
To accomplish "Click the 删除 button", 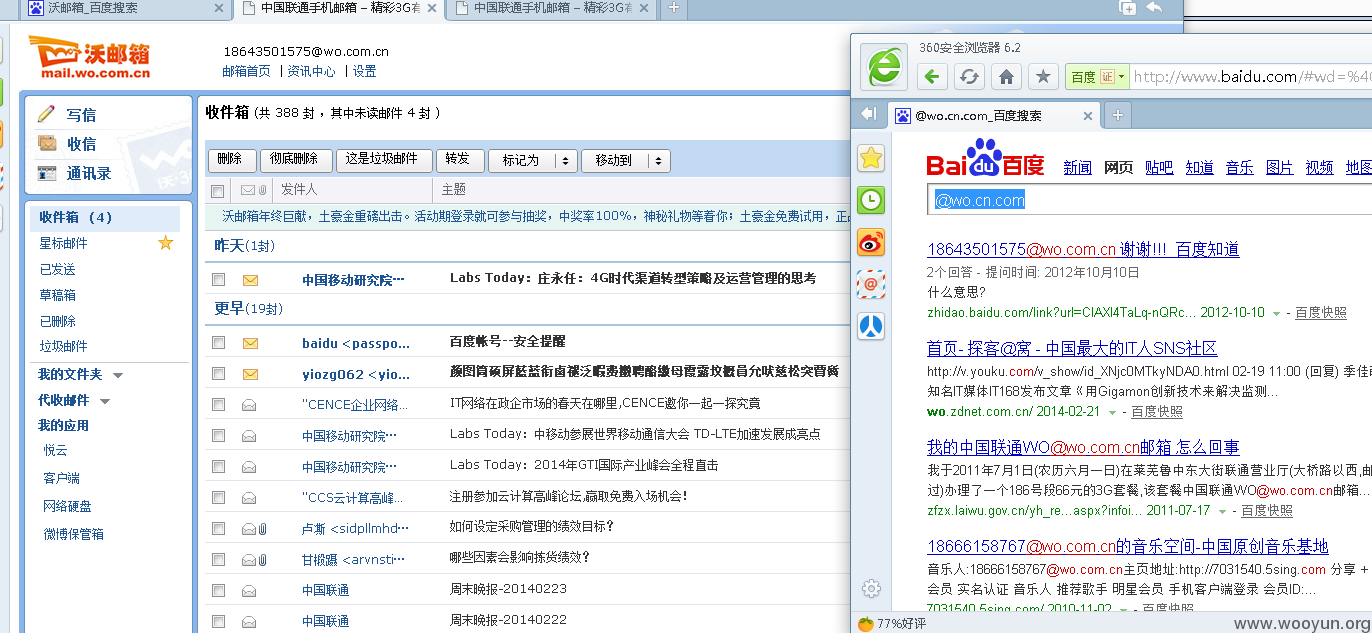I will [230, 160].
